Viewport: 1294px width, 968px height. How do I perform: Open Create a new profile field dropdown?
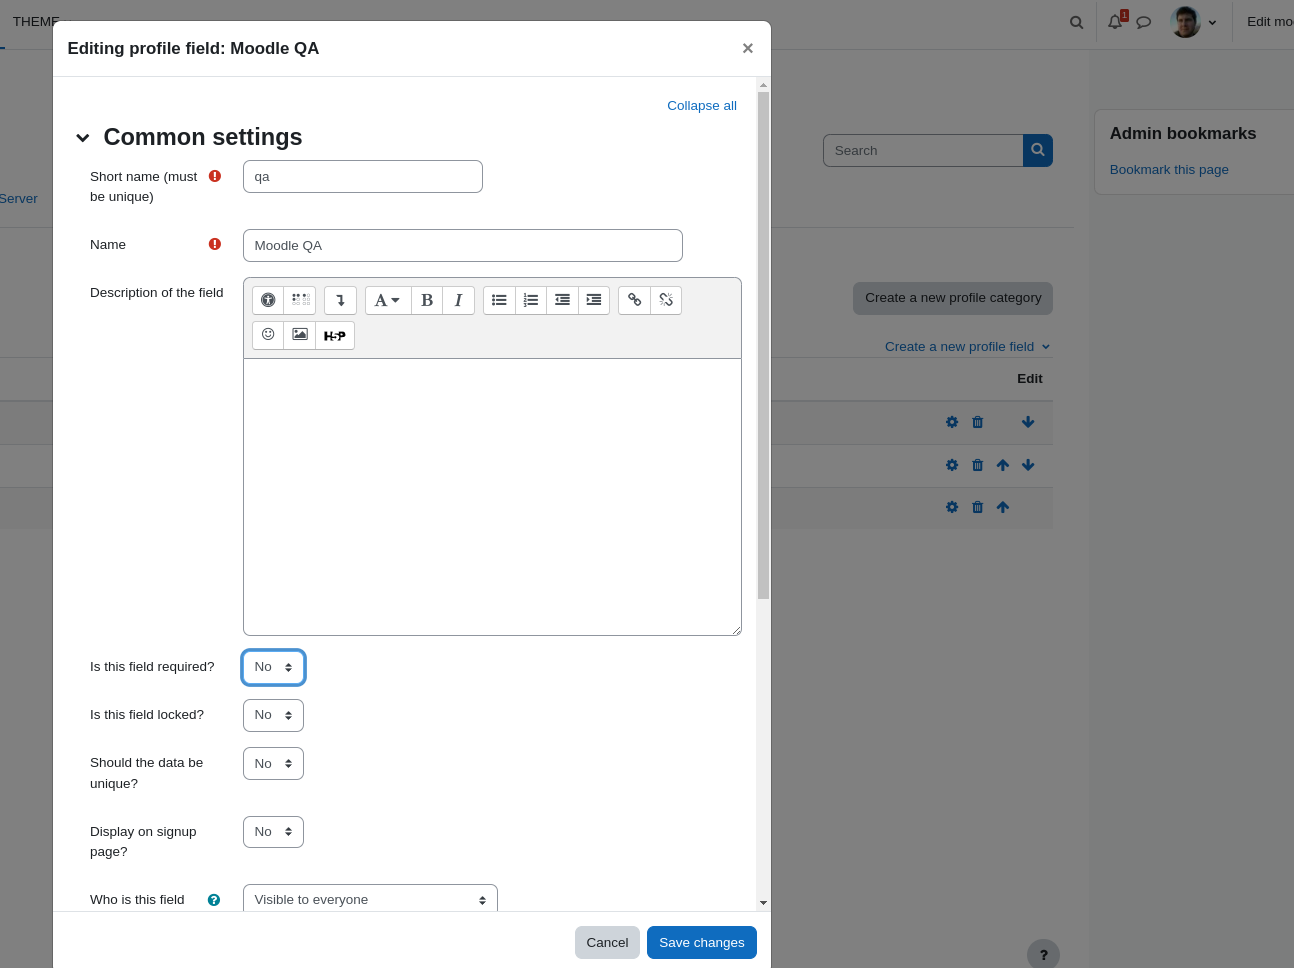[968, 347]
